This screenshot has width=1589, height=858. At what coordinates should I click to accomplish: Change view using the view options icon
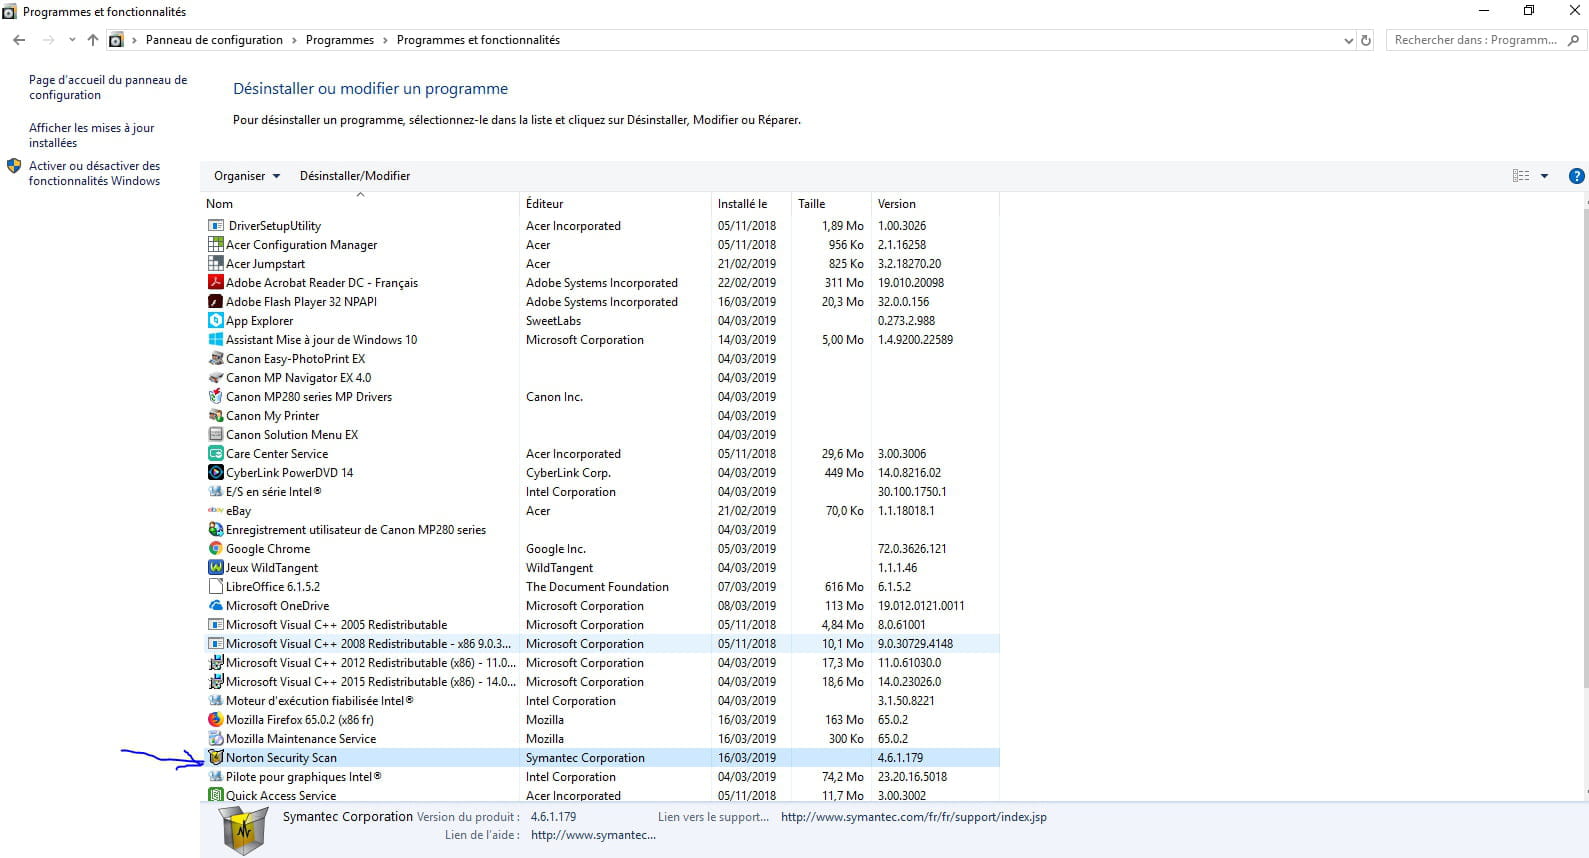(x=1521, y=176)
